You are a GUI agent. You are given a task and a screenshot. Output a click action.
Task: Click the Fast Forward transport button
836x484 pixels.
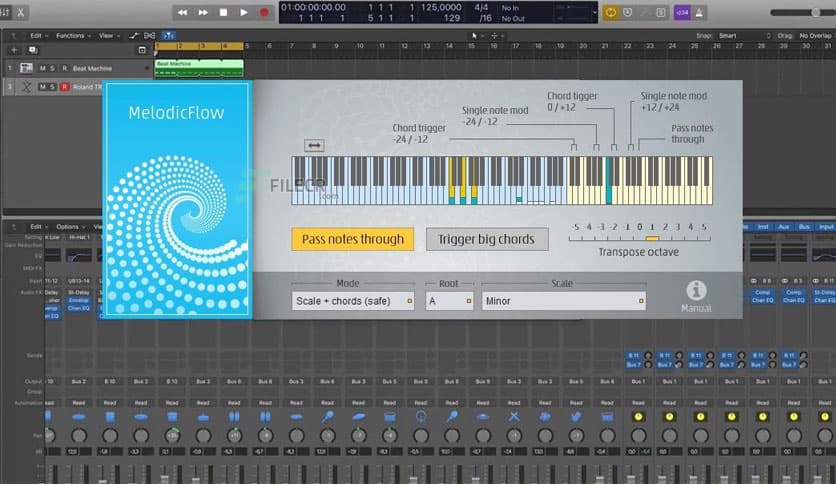point(203,12)
